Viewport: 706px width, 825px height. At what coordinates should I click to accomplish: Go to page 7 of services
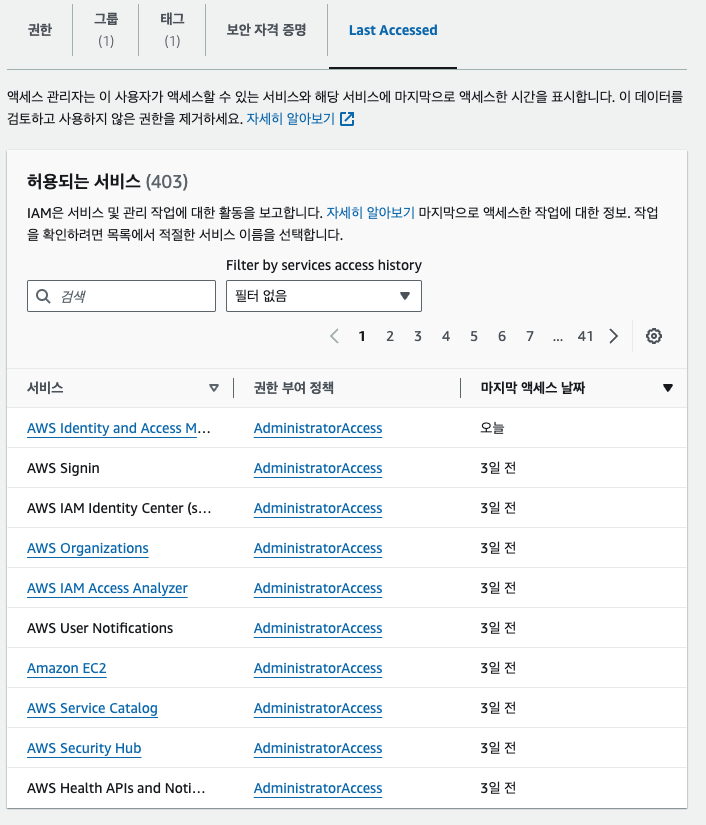[530, 336]
